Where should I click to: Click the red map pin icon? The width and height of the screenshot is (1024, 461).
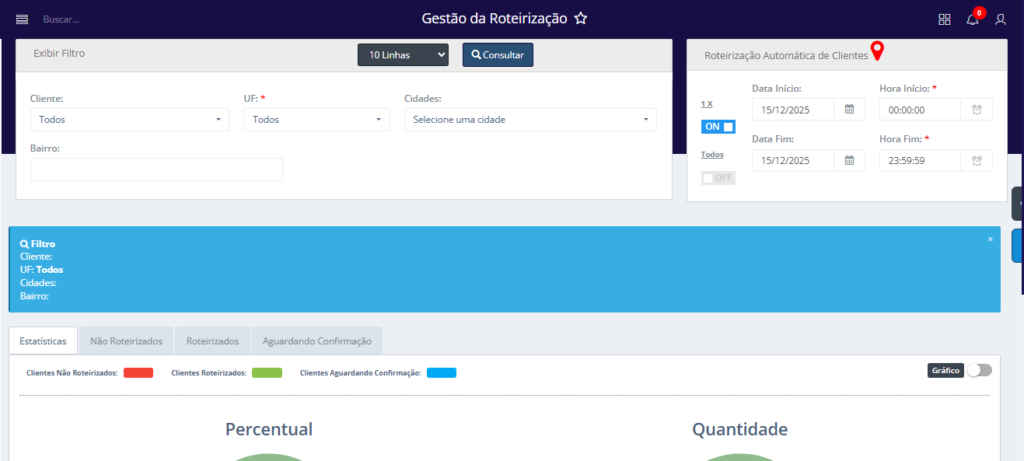878,51
